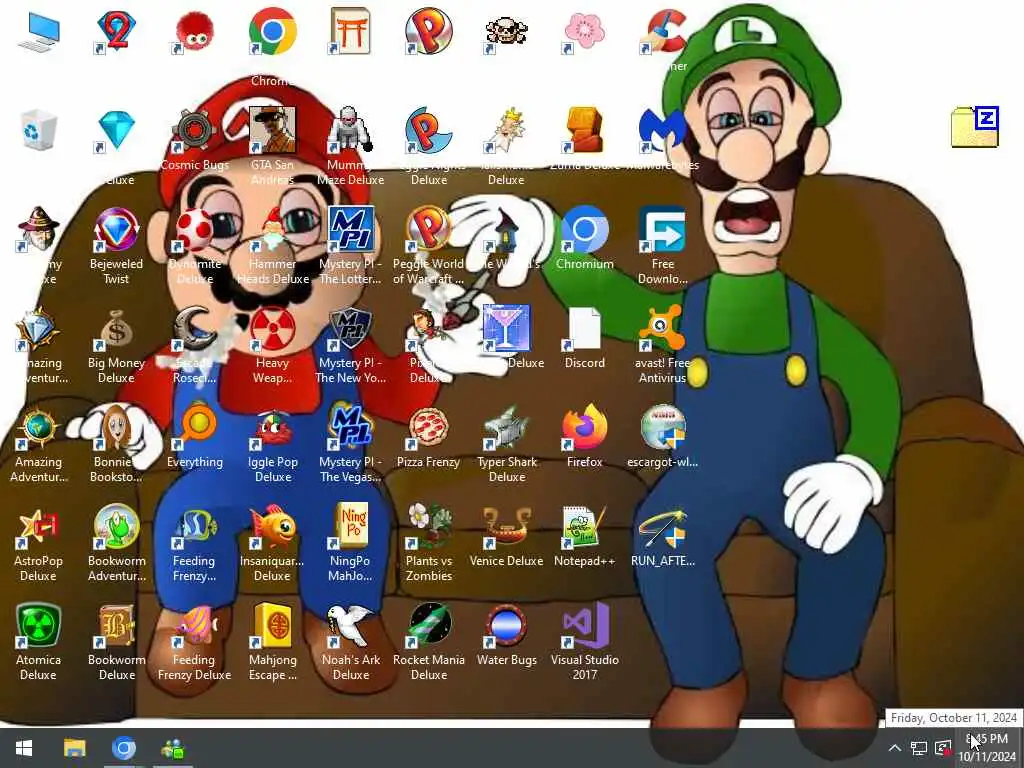
Task: Select the Malwarebytes desktop shortcut
Action: 662,131
